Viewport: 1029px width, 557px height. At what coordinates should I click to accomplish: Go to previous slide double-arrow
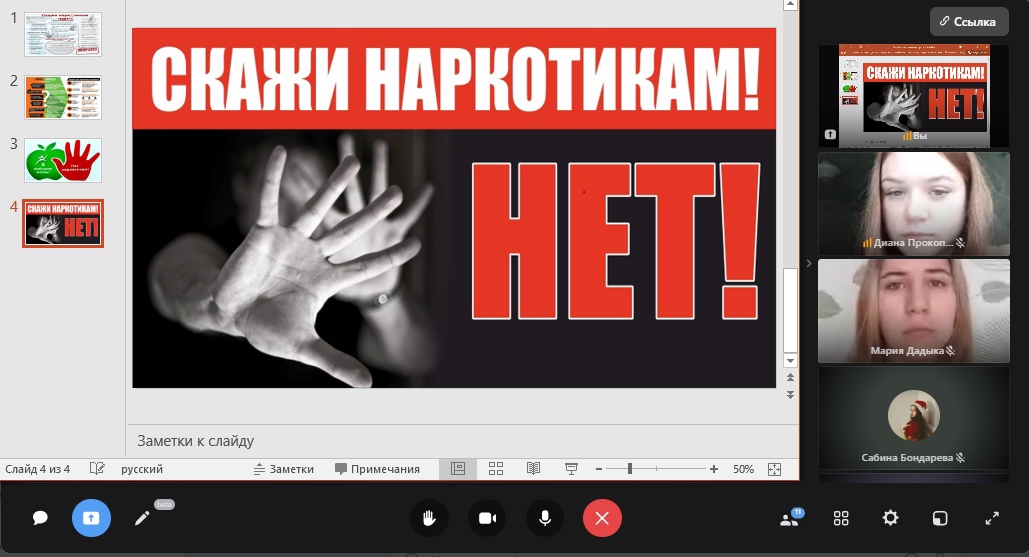790,377
